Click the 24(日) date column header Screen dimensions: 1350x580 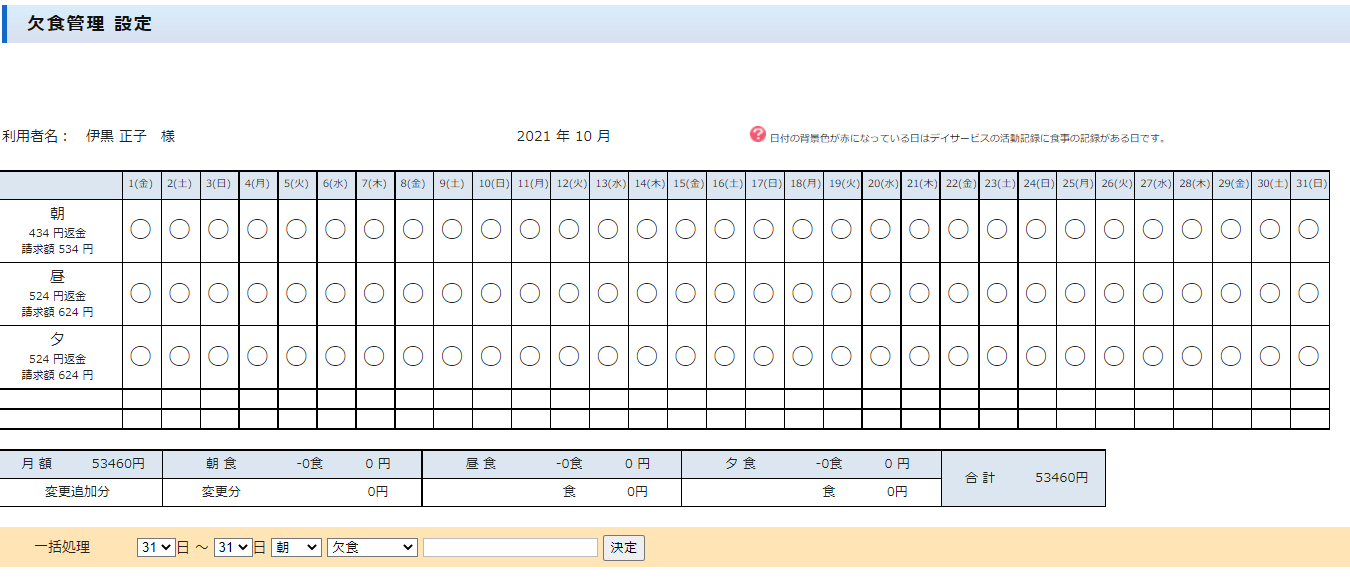click(x=1036, y=184)
